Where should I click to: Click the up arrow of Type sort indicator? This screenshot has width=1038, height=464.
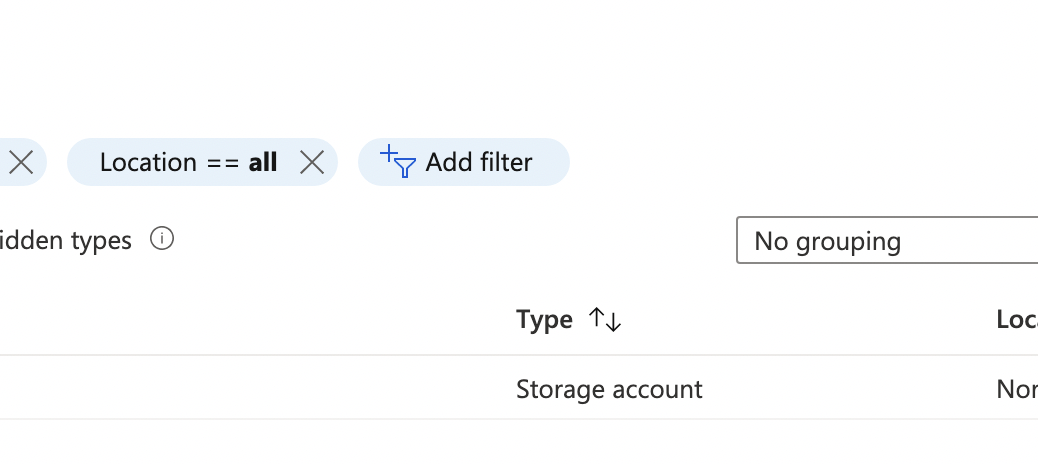coord(597,318)
